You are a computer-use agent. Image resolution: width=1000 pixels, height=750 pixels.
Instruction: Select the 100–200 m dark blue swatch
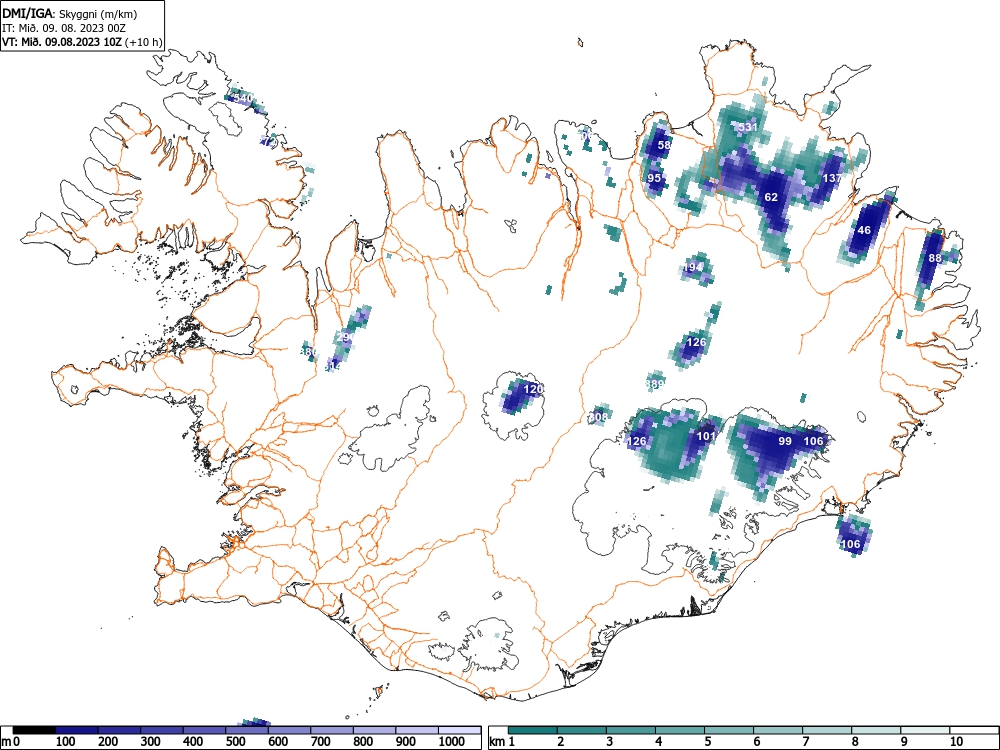click(x=77, y=730)
